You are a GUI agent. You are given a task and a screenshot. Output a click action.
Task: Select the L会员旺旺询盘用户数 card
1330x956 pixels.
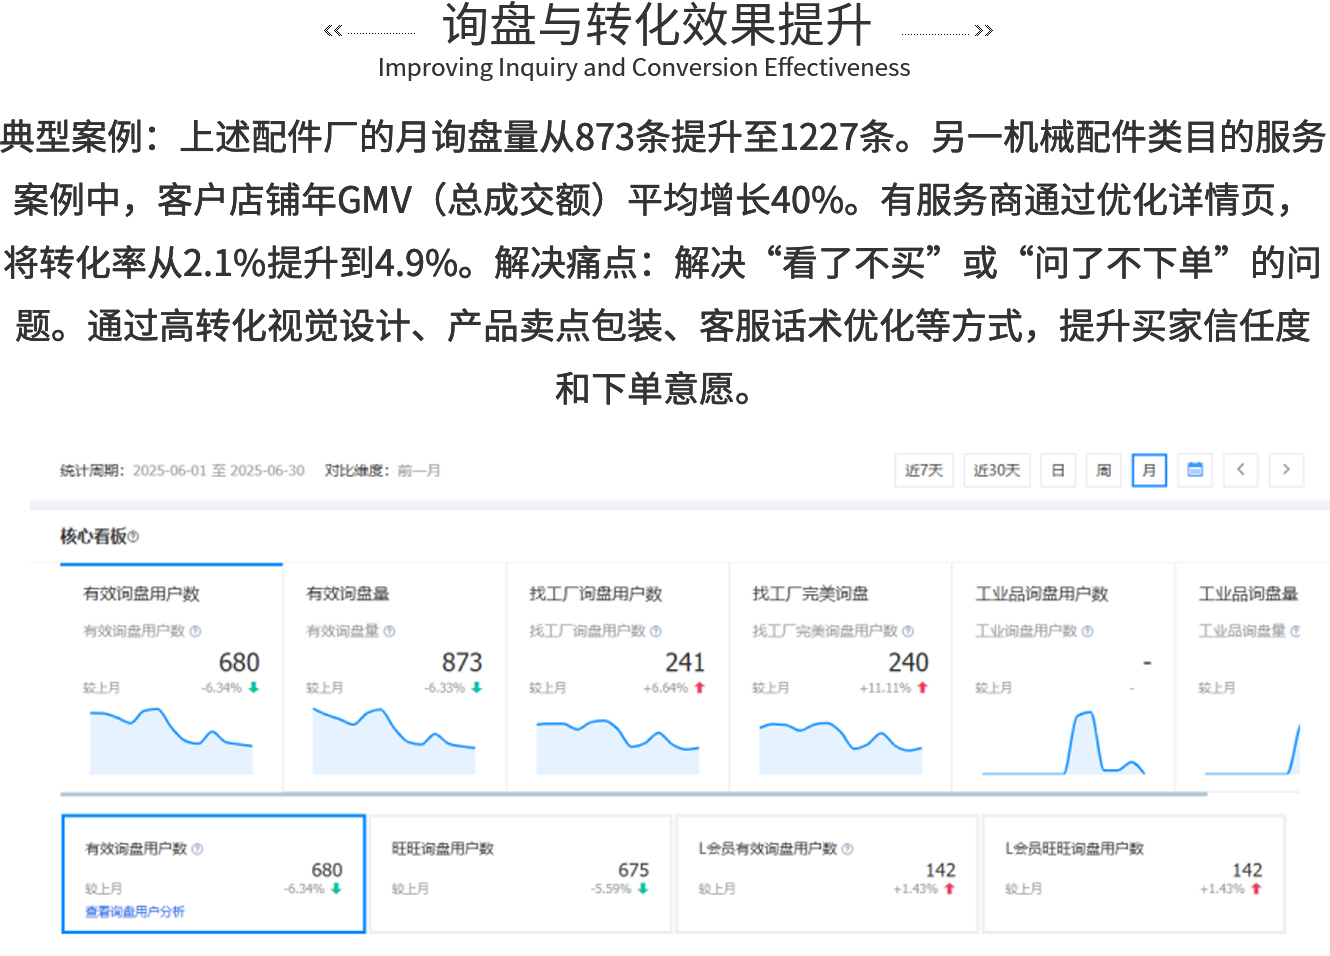click(1134, 874)
